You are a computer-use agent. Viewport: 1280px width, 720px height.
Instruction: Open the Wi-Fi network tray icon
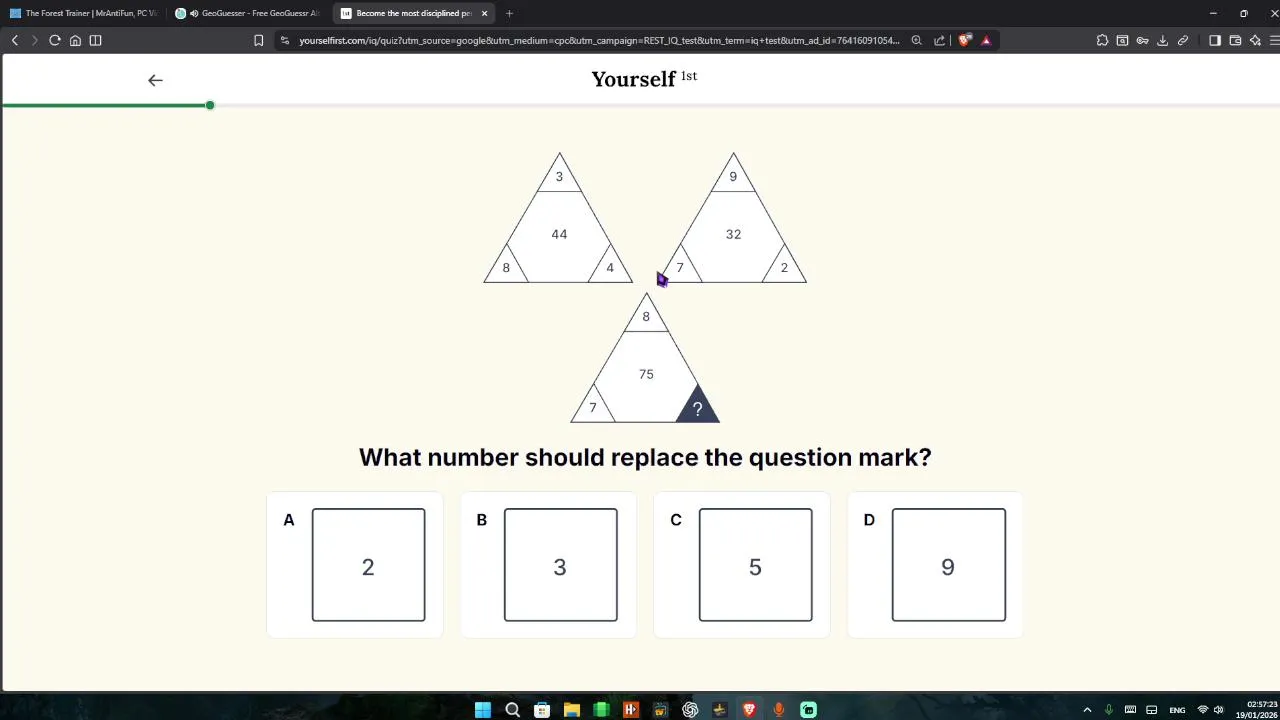(x=1203, y=710)
